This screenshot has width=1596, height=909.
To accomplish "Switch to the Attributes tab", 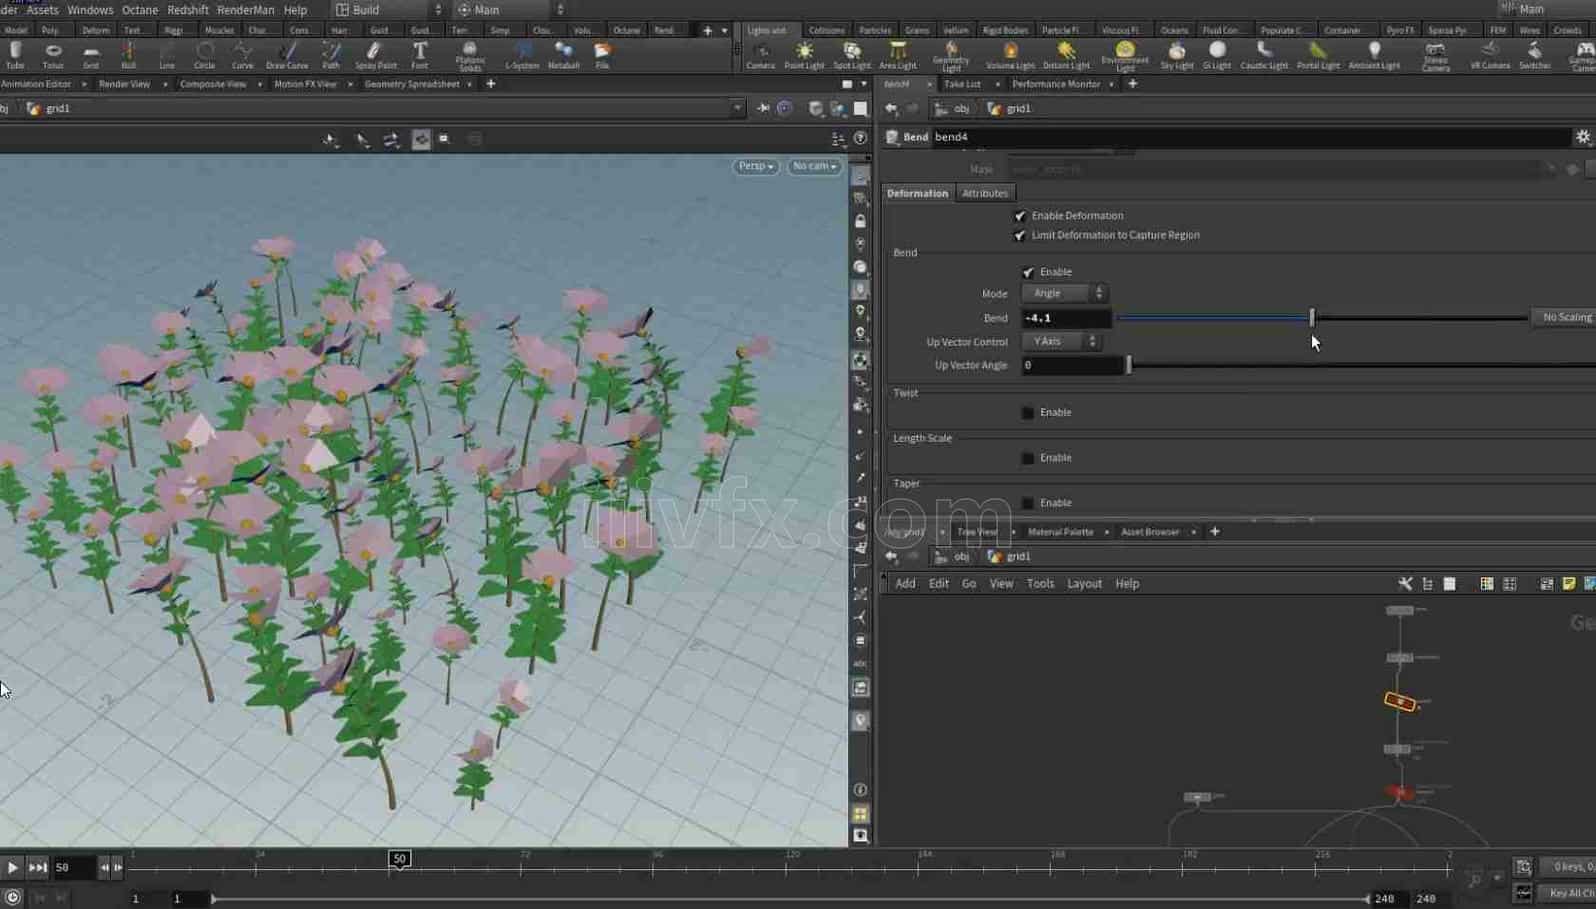I will click(985, 193).
